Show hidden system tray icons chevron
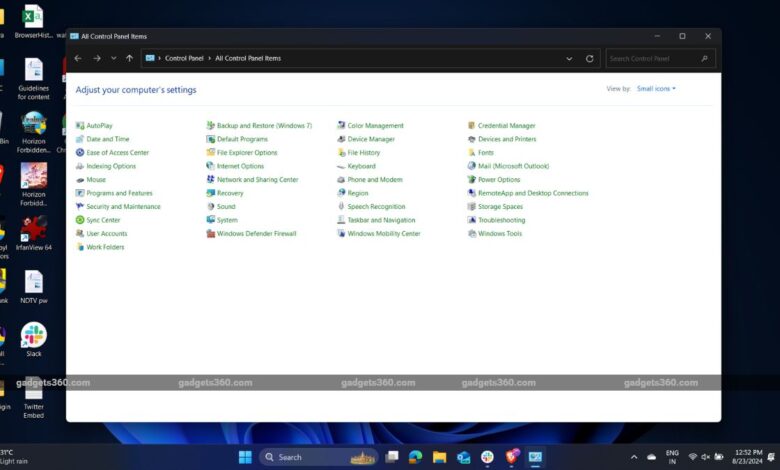 634,457
